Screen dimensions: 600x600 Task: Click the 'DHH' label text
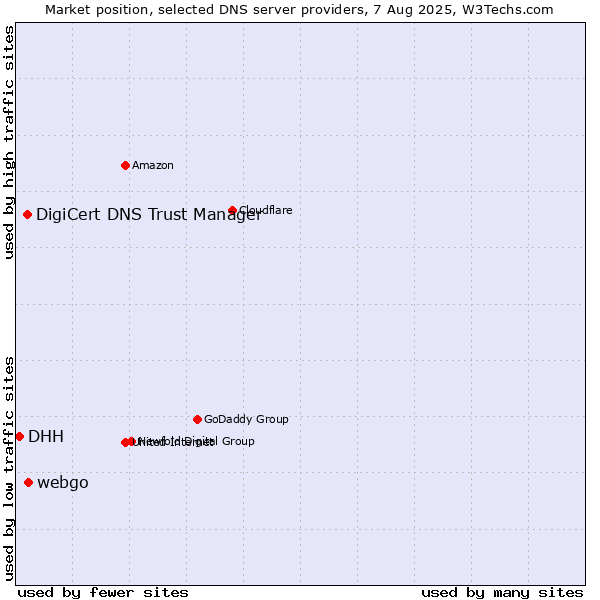point(46,436)
